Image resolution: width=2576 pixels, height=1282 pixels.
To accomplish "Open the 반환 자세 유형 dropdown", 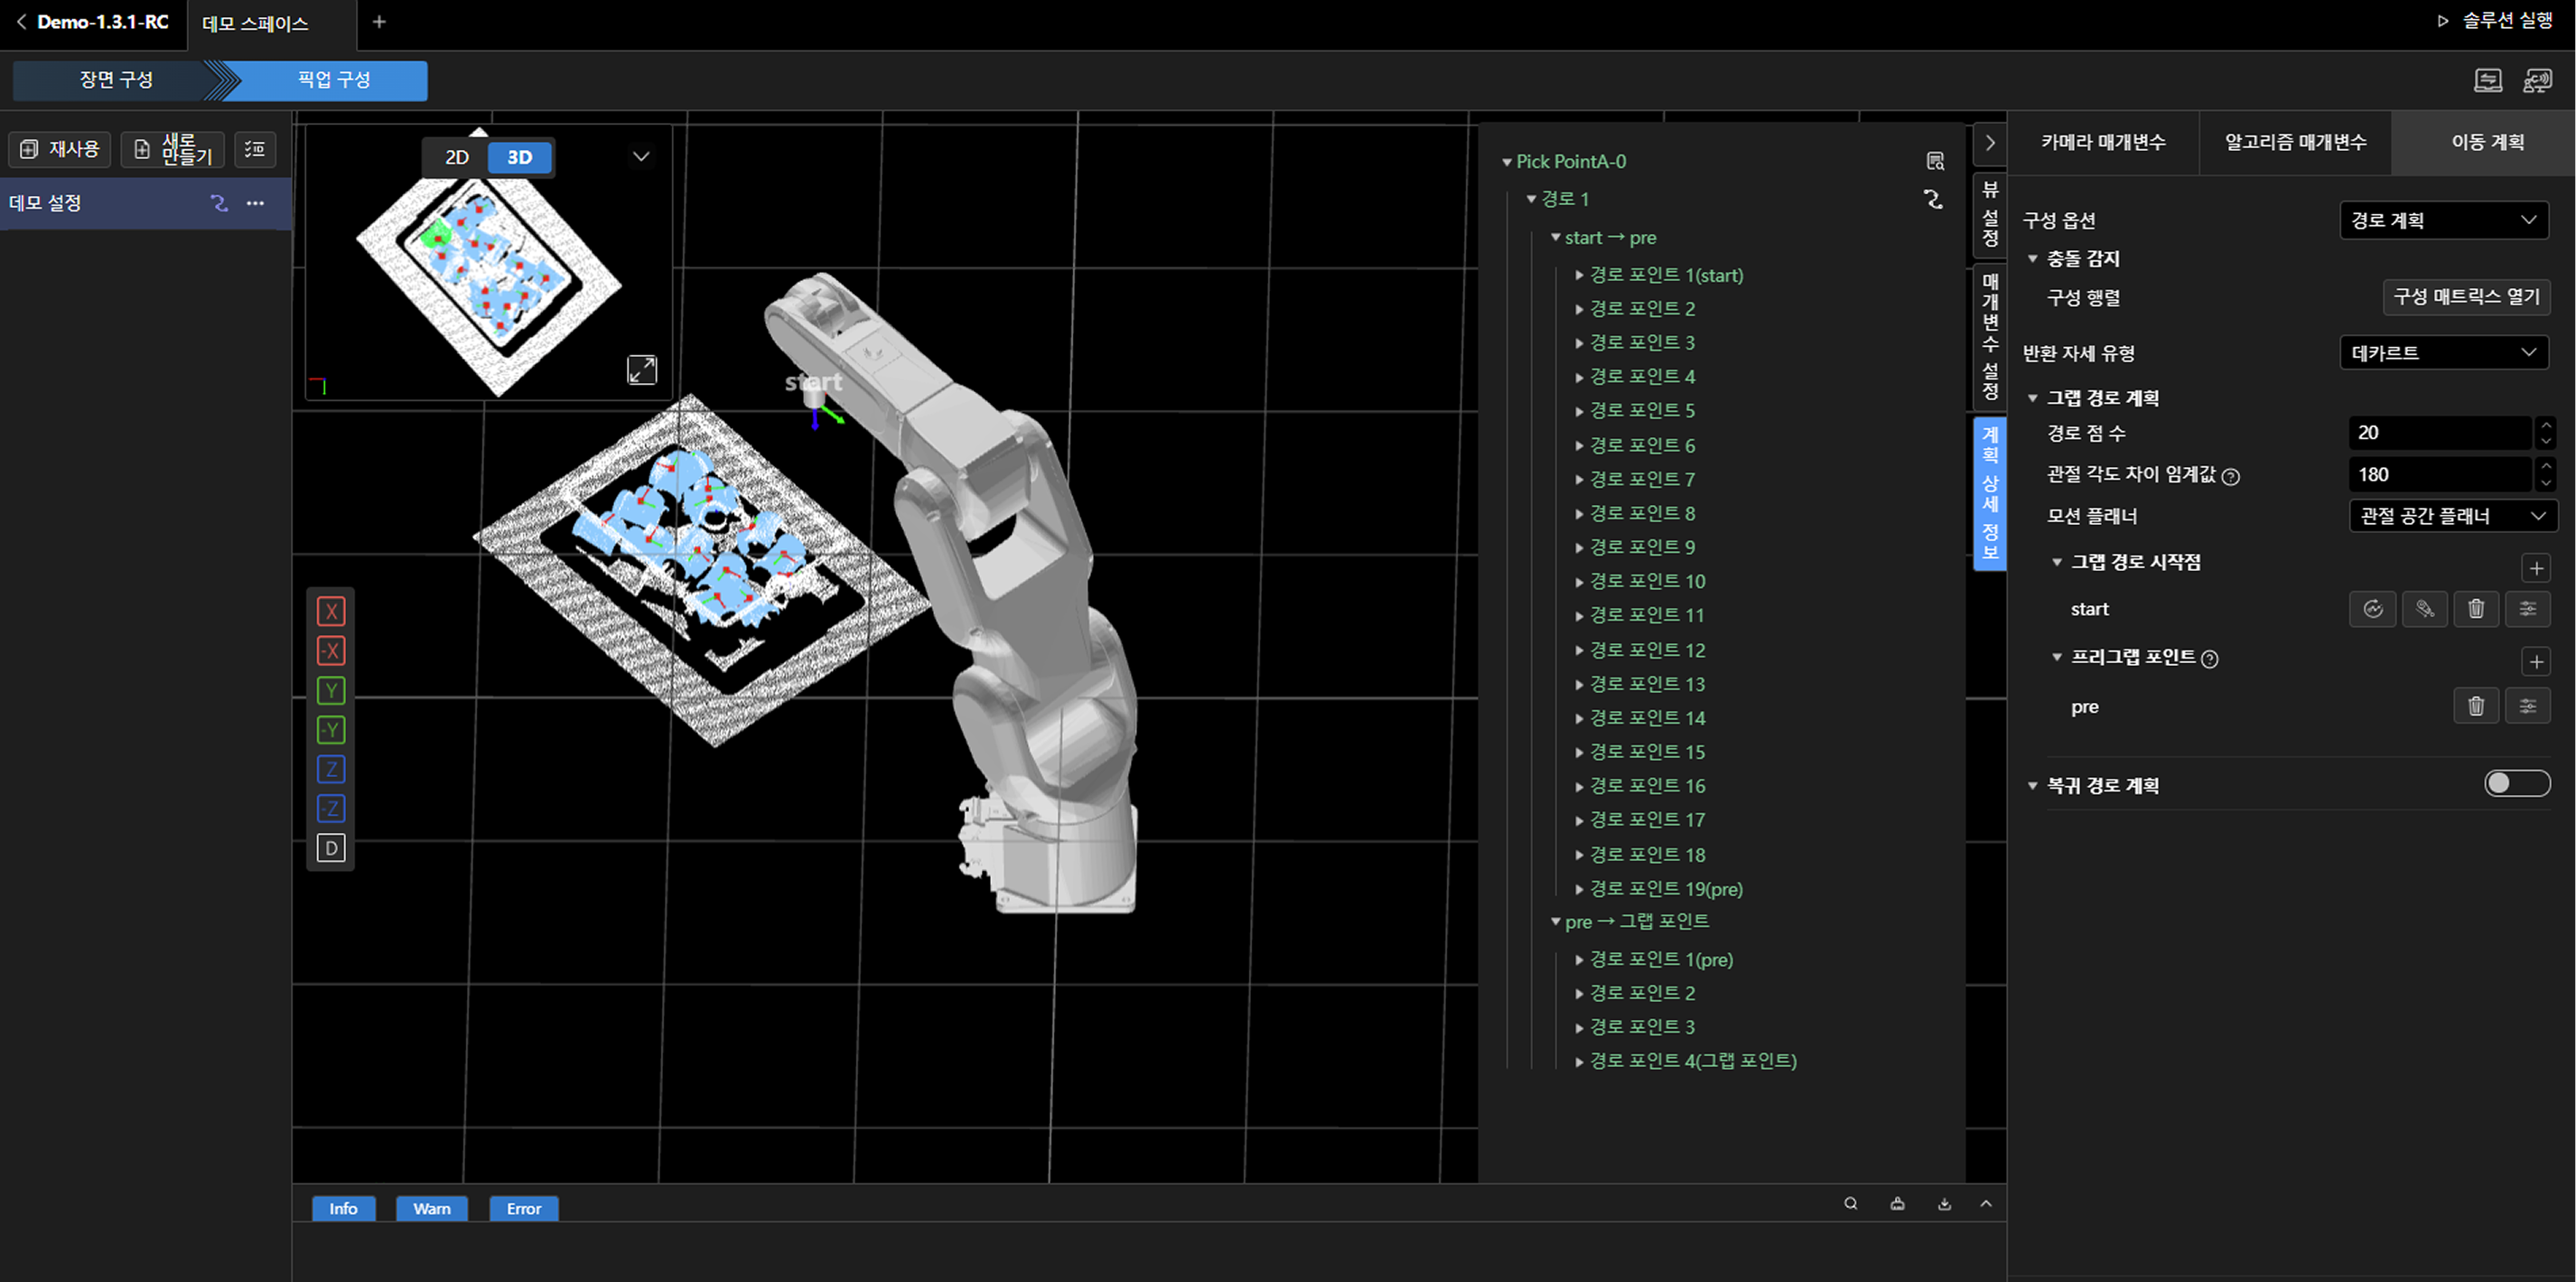I will [x=2443, y=352].
